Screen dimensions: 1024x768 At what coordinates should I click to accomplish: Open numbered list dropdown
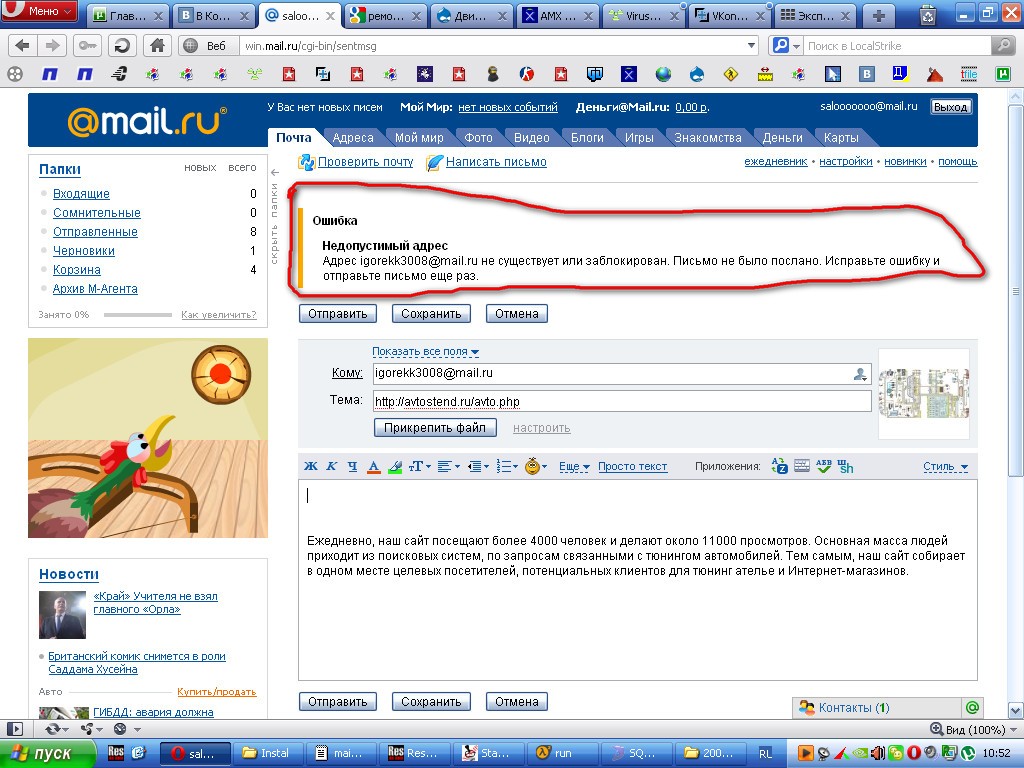click(x=507, y=466)
